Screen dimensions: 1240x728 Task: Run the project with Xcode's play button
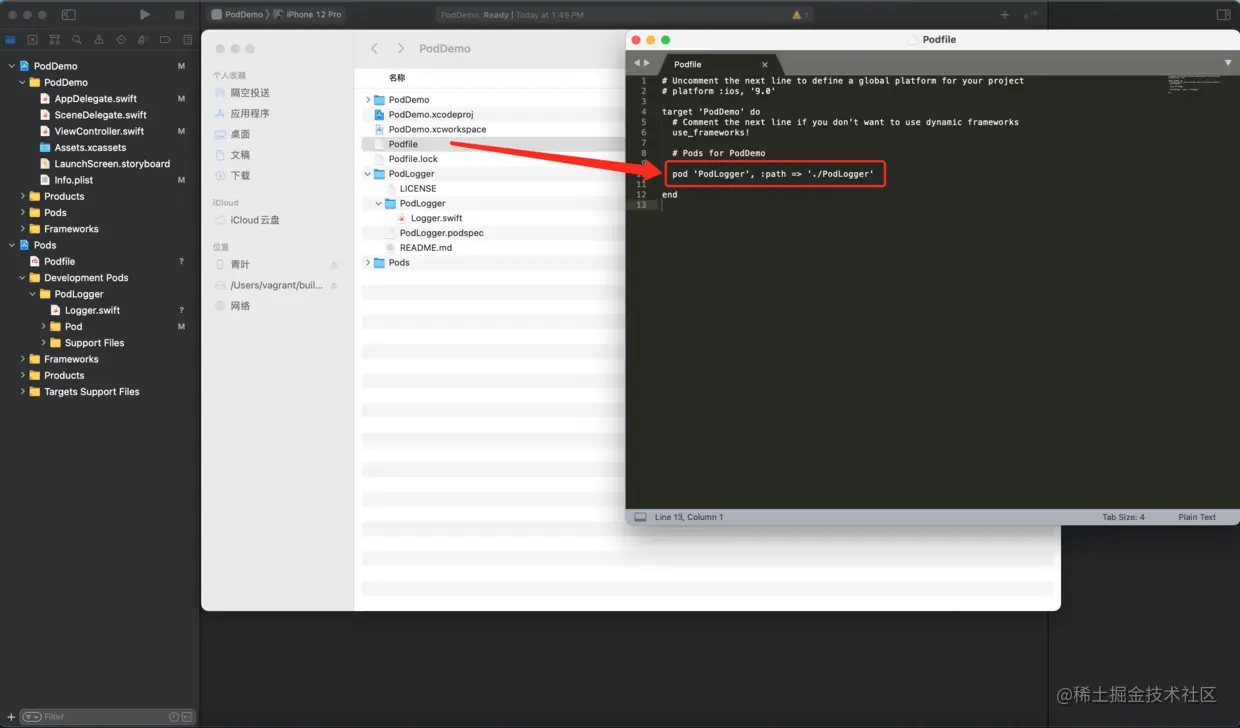click(145, 15)
